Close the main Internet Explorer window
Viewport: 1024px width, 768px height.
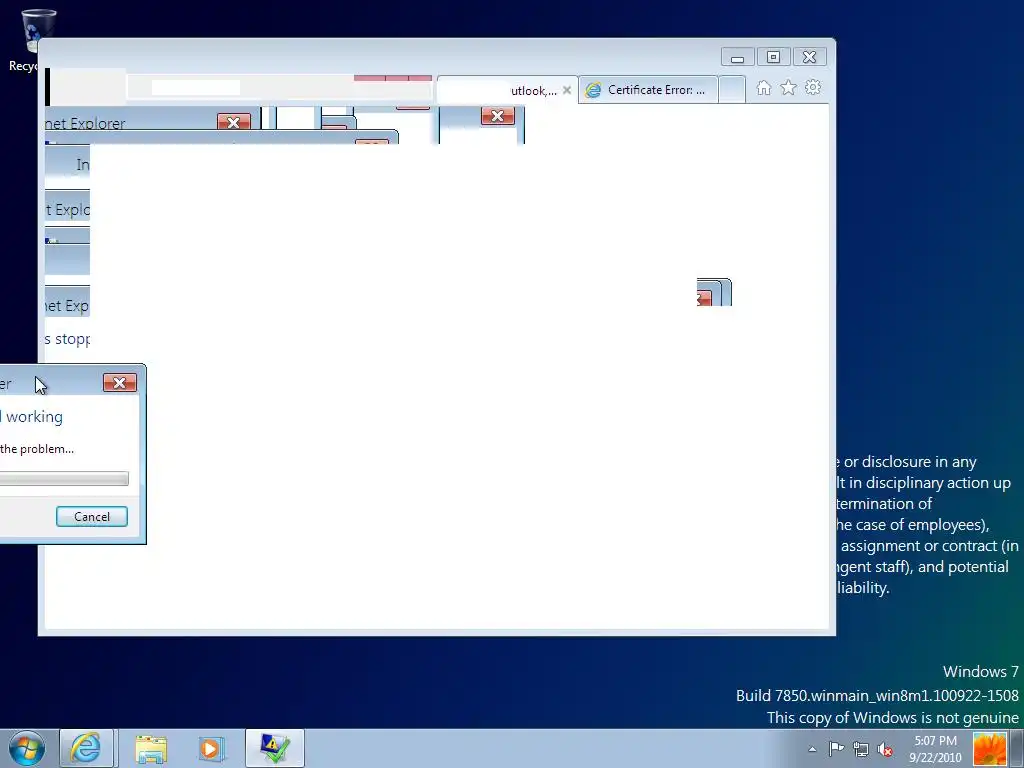[809, 57]
